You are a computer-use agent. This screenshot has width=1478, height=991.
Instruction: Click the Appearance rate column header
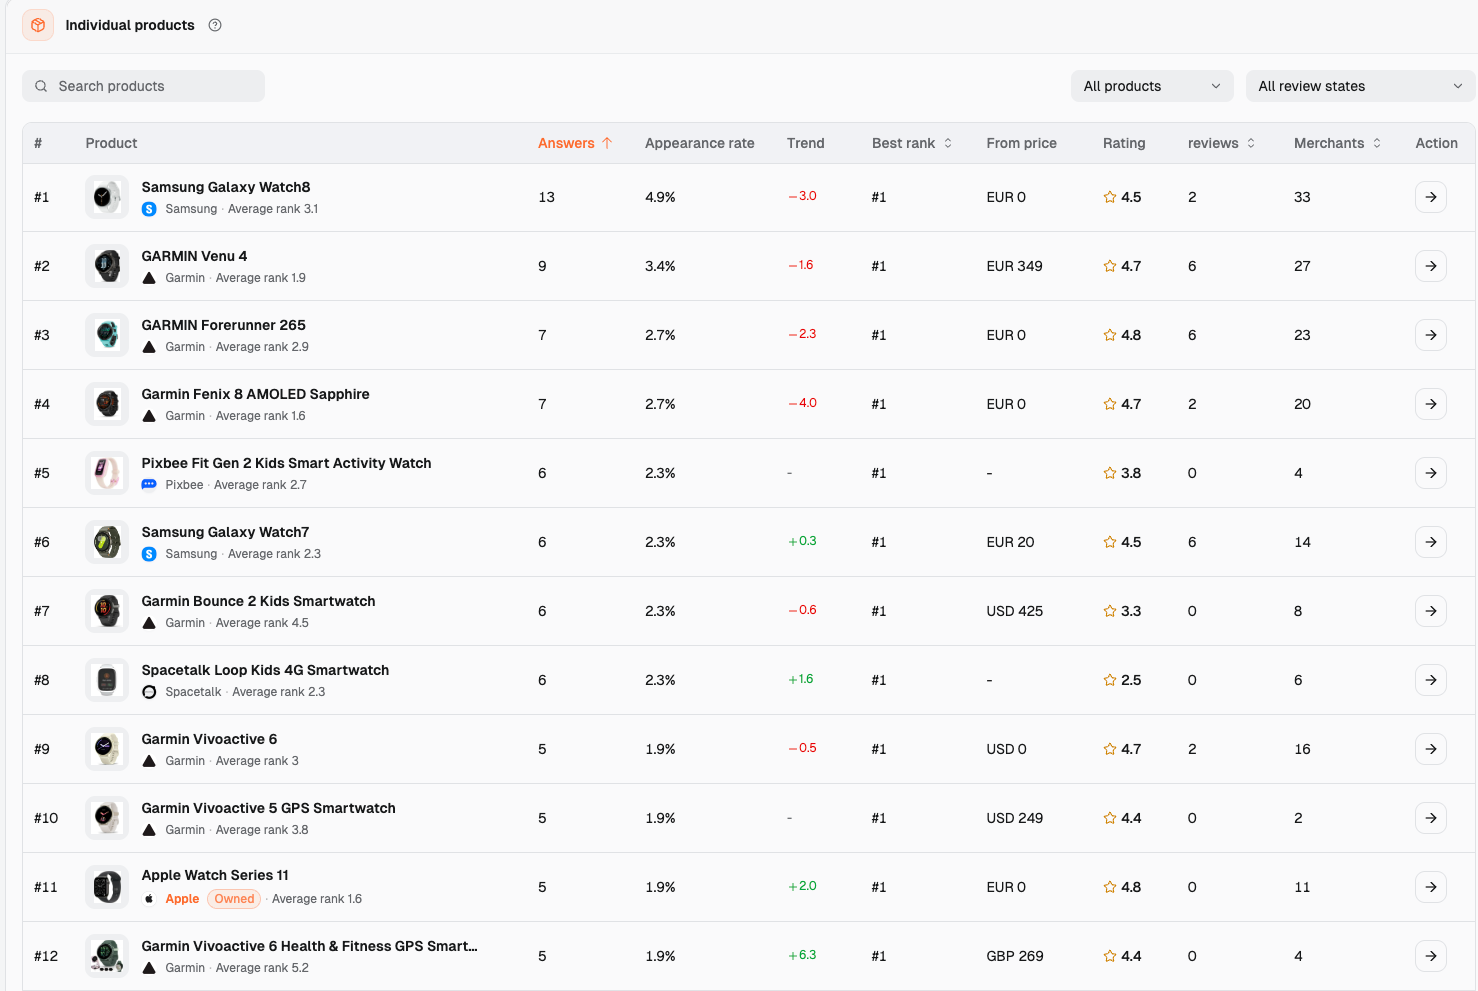(x=700, y=143)
